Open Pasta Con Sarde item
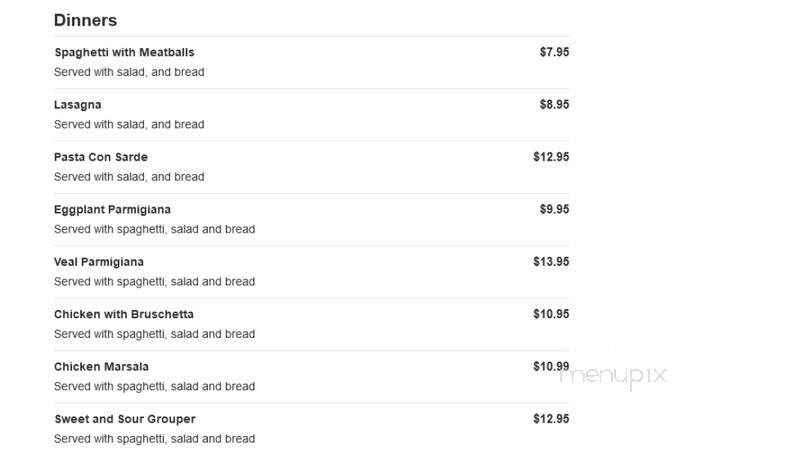Viewport: 792px width, 458px height. tap(101, 157)
